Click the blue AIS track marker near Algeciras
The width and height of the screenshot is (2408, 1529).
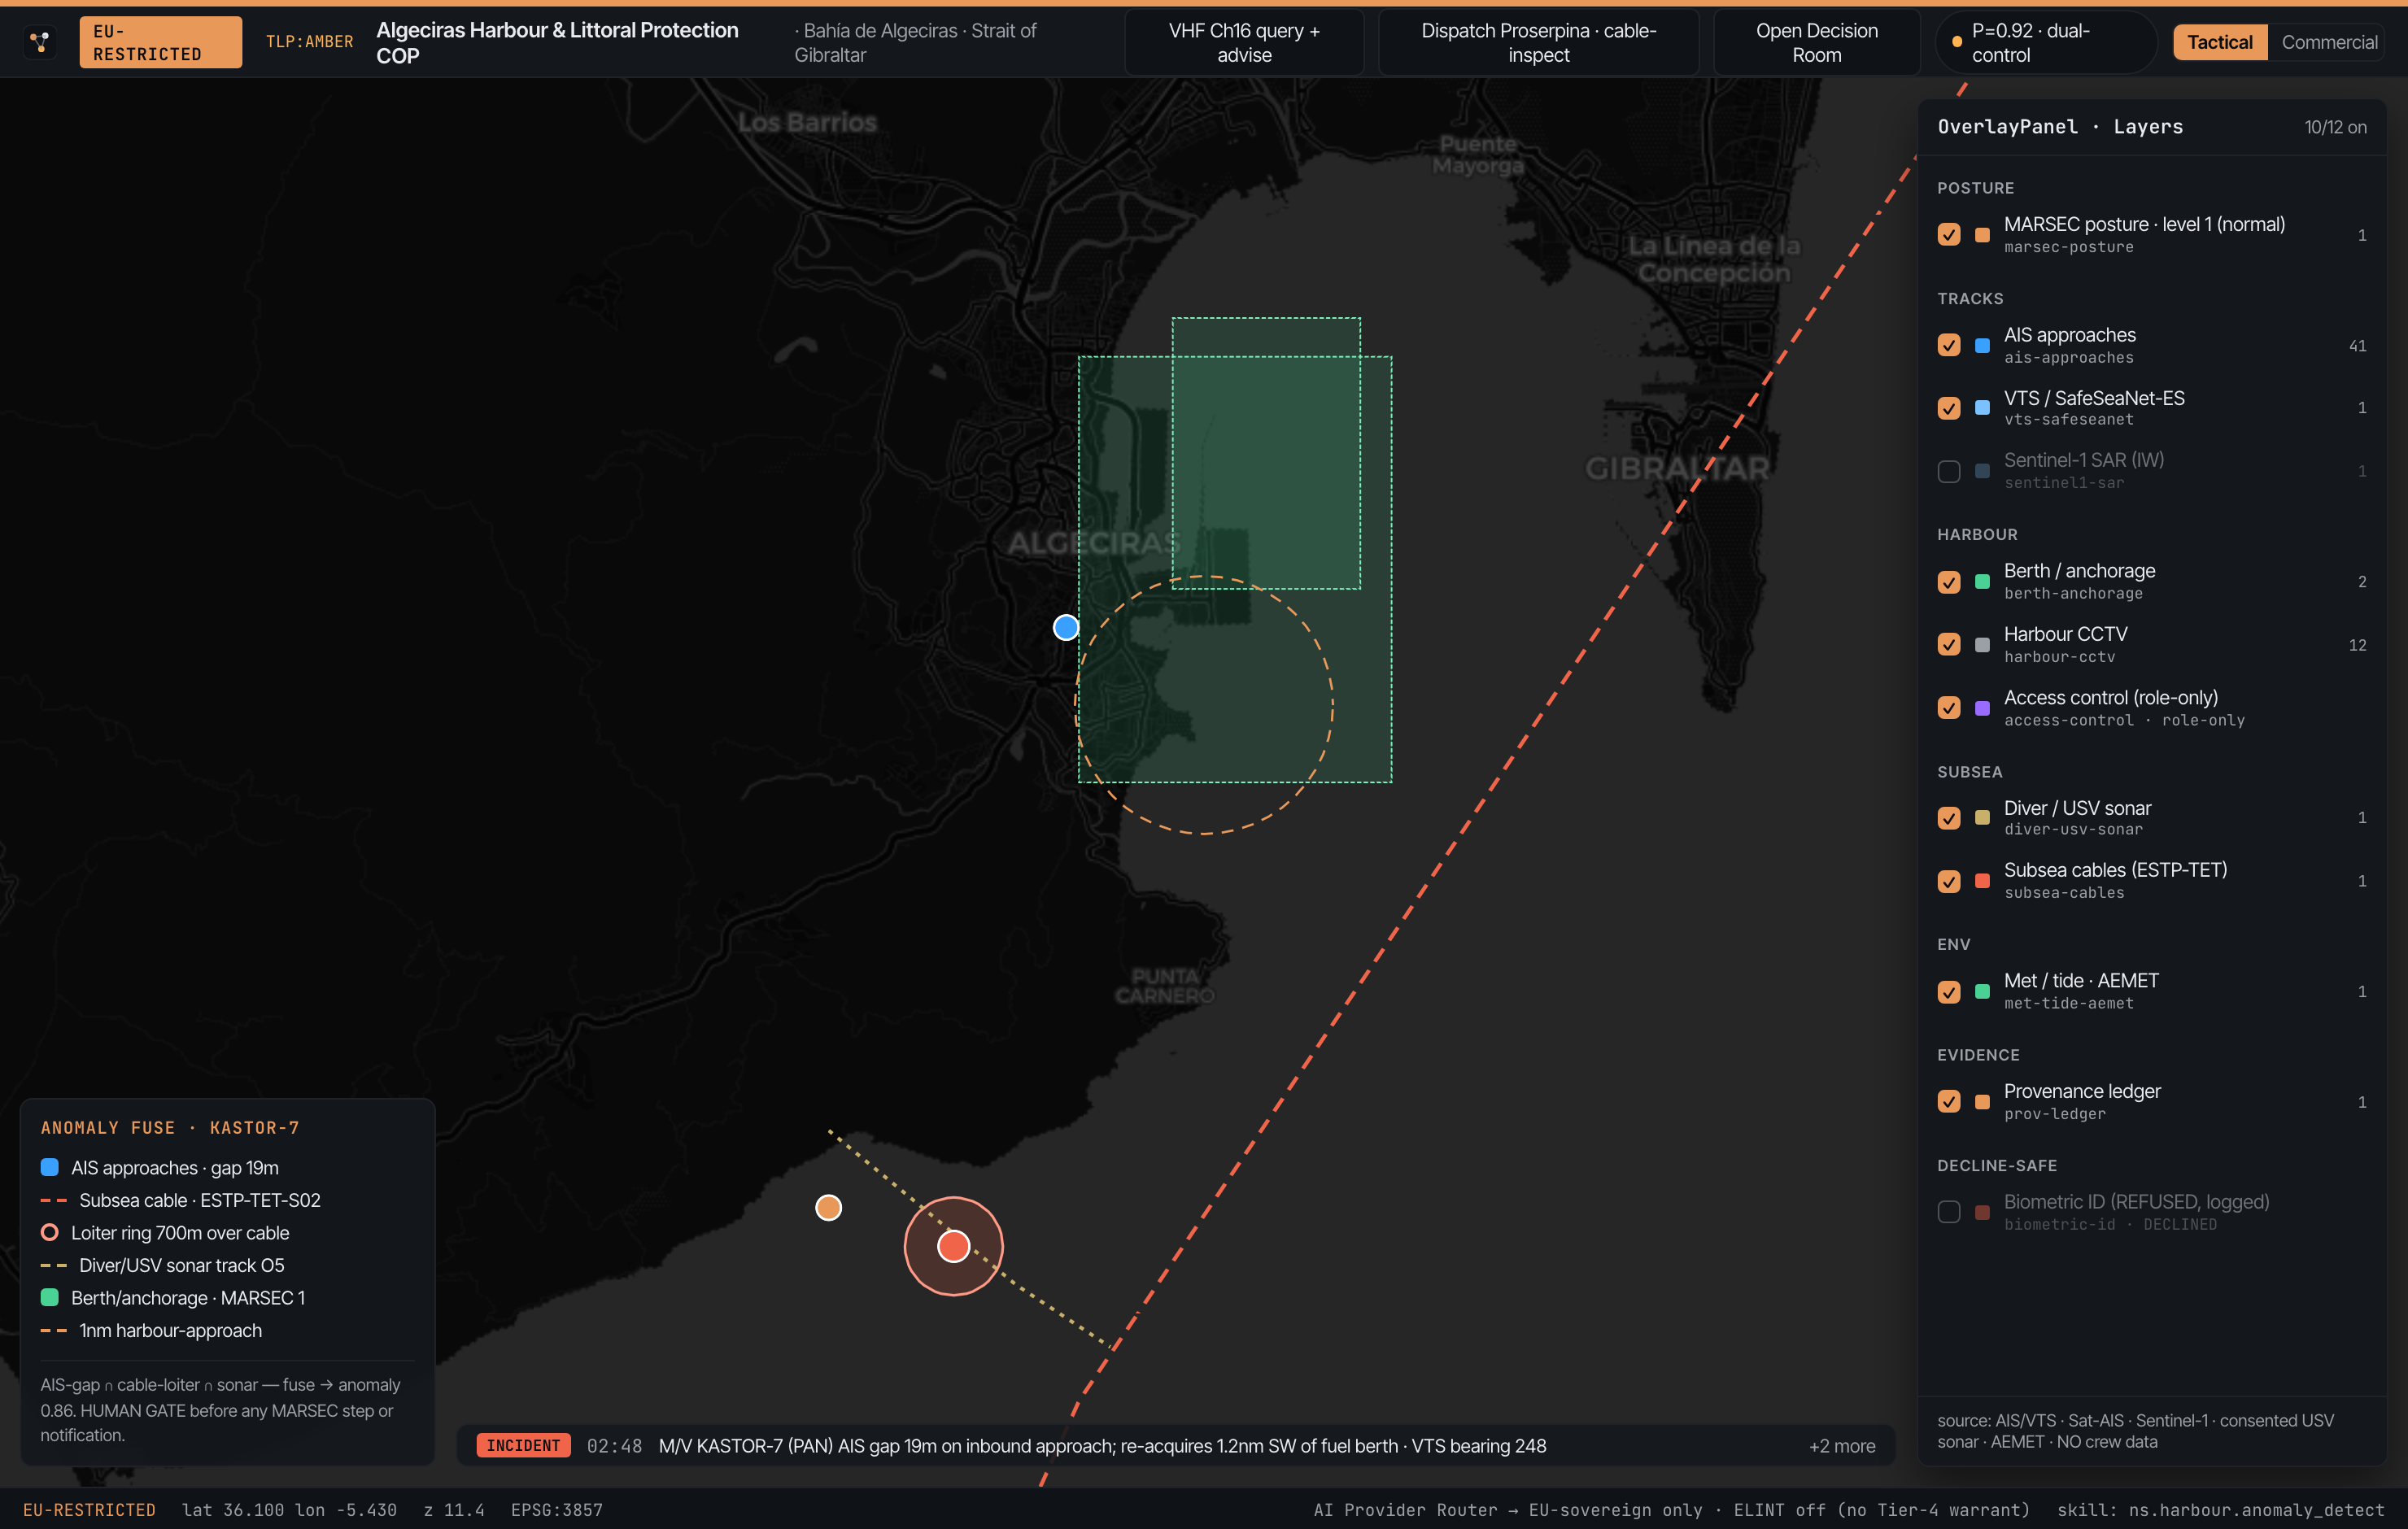1066,628
